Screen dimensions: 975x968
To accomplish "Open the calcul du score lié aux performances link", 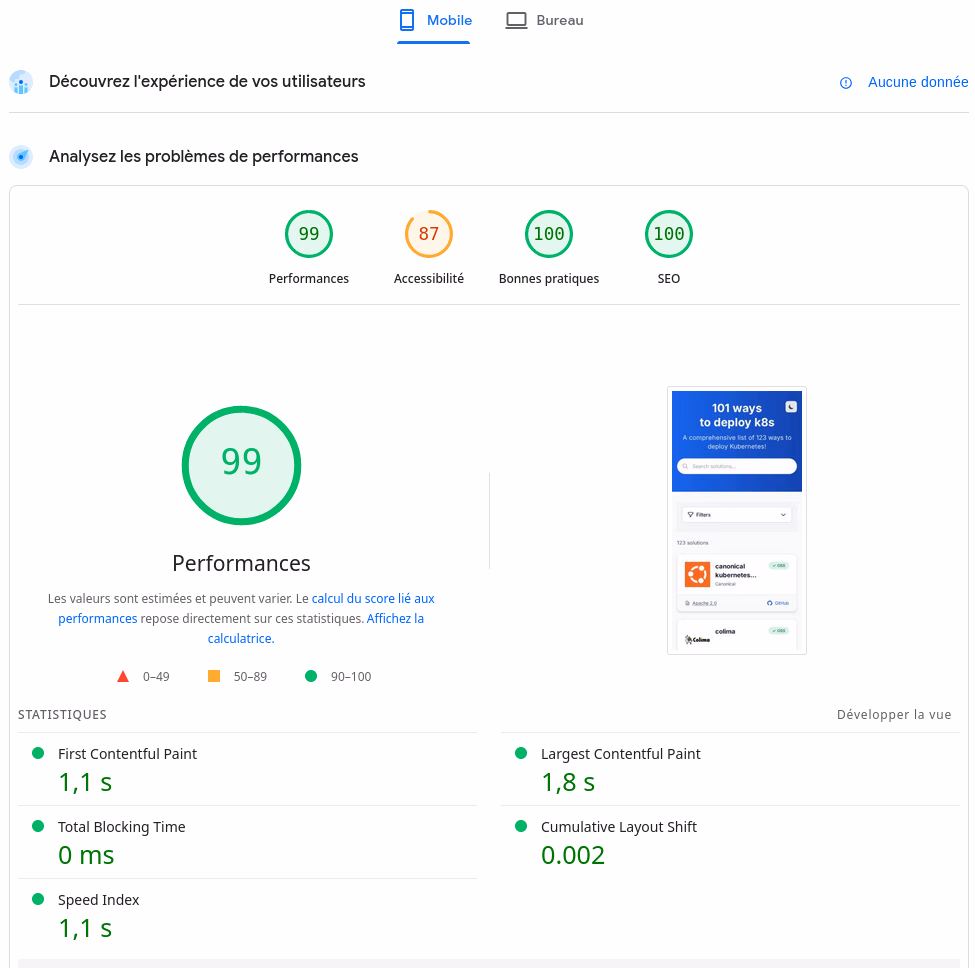I will tap(372, 598).
